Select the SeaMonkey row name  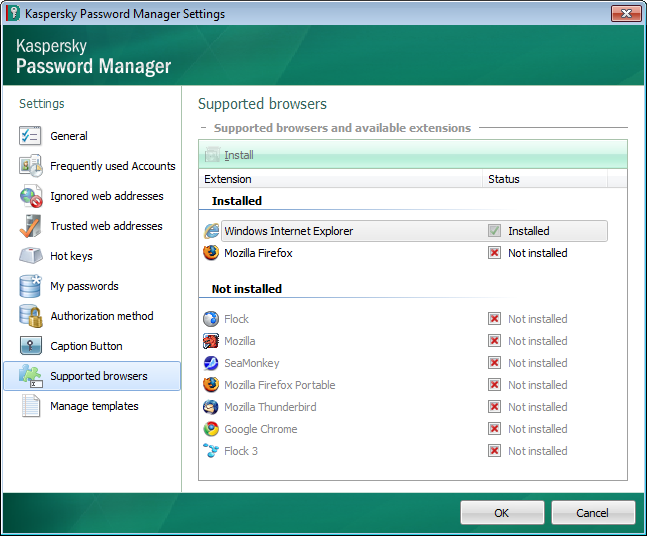click(252, 363)
